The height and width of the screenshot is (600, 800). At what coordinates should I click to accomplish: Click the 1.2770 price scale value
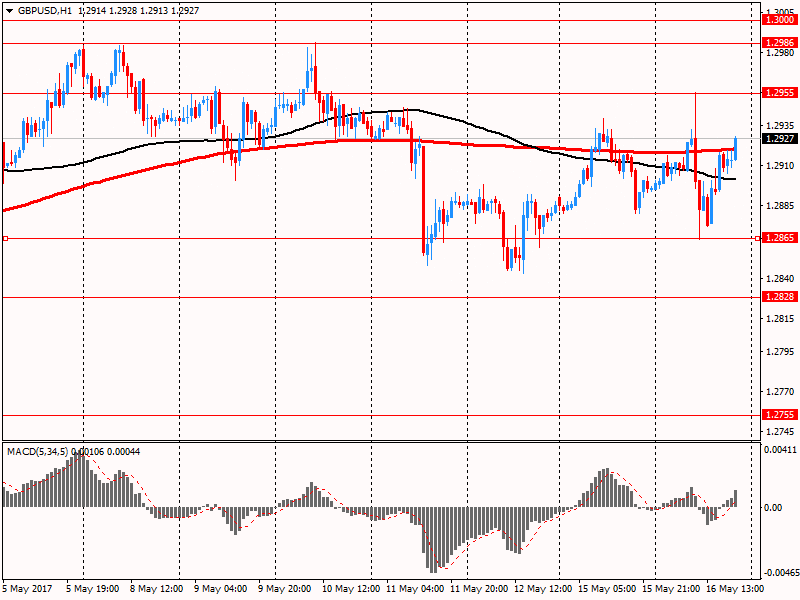(780, 392)
